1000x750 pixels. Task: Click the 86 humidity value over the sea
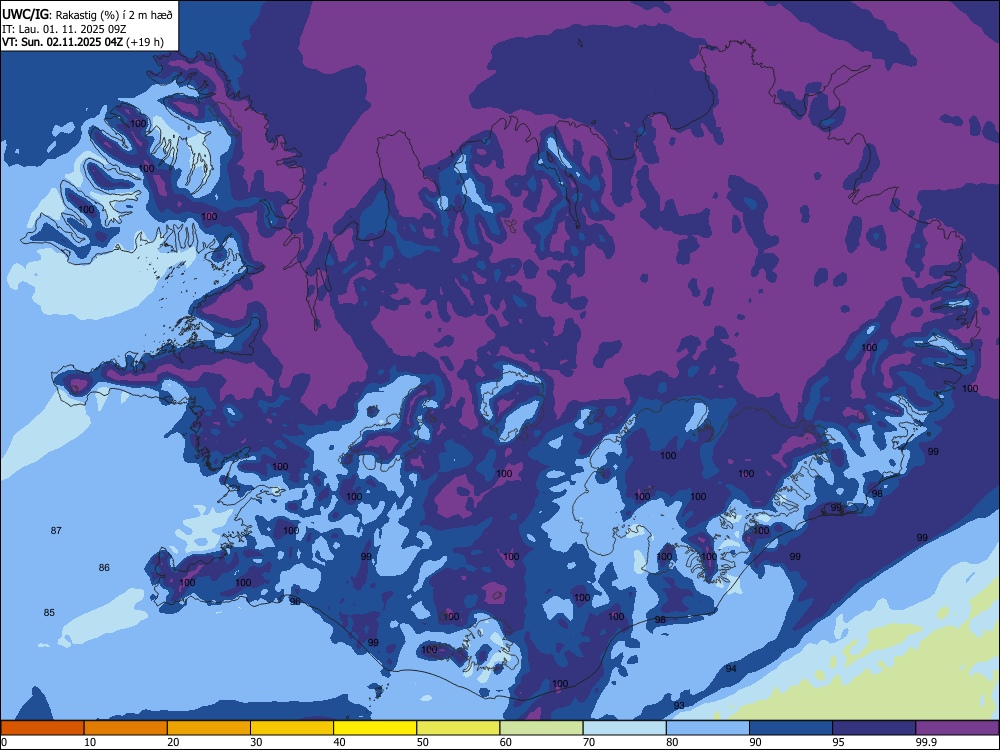[x=104, y=568]
